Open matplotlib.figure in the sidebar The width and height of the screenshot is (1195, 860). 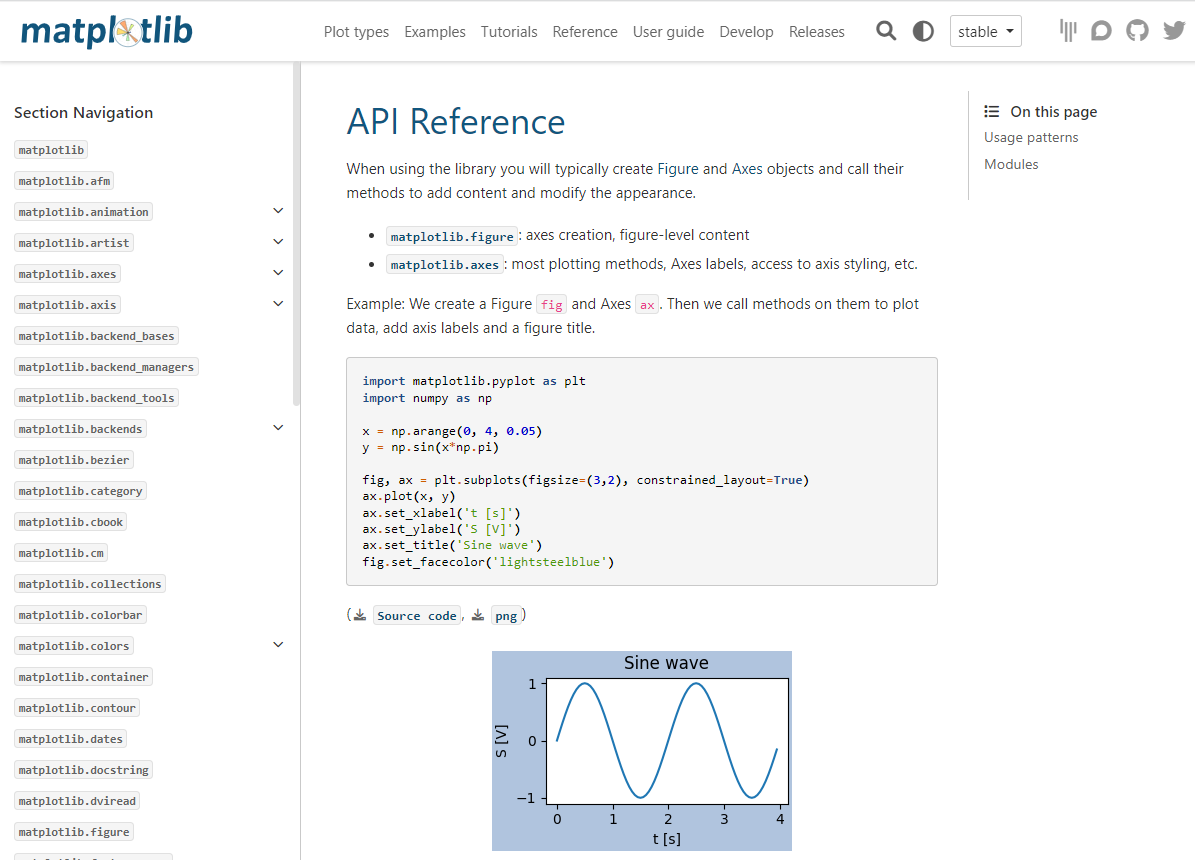pyautogui.click(x=74, y=833)
